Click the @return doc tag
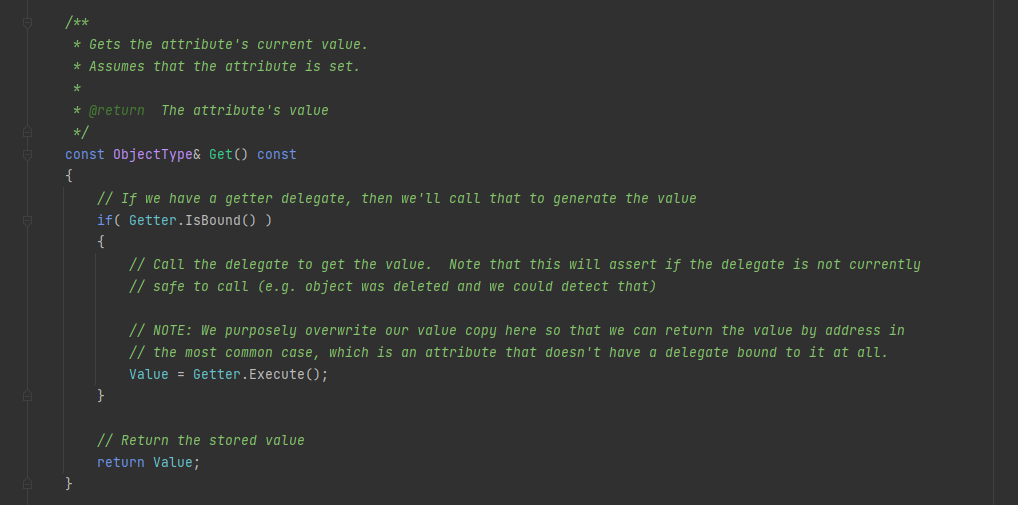1018x505 pixels. point(116,110)
